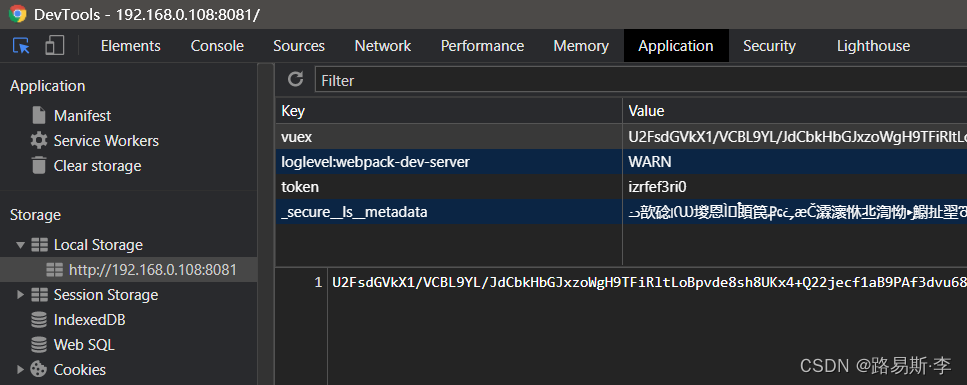Select the _secure__ls__metadata key
This screenshot has width=967, height=385.
pos(449,212)
